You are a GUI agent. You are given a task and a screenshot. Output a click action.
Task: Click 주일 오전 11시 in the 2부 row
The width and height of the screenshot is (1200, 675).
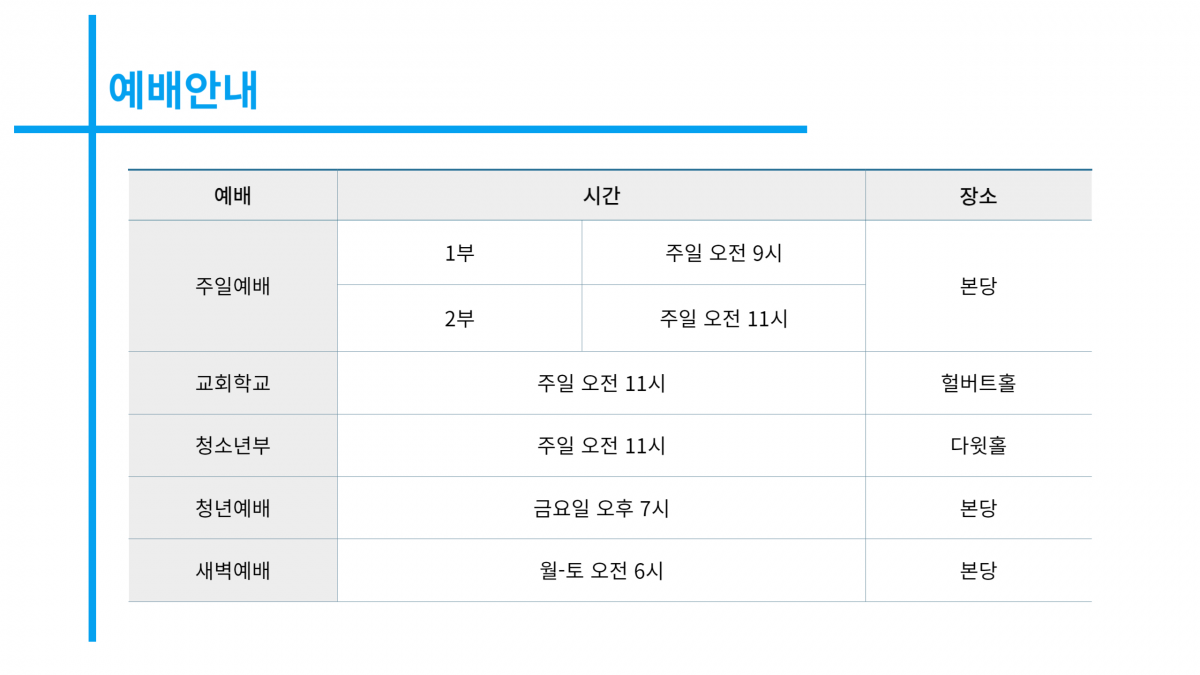point(724,318)
